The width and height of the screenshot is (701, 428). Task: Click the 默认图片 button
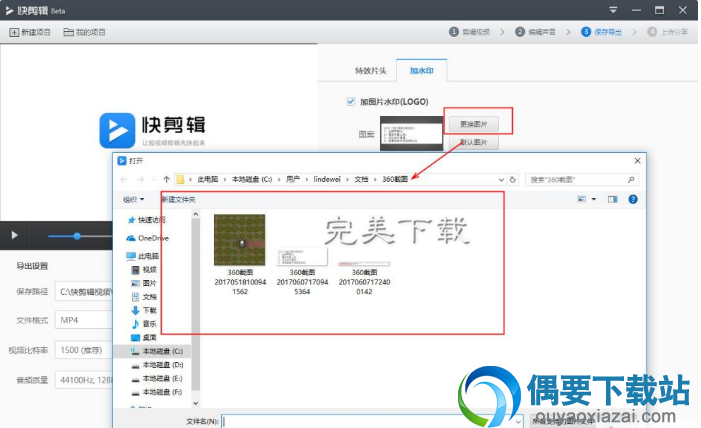[473, 142]
